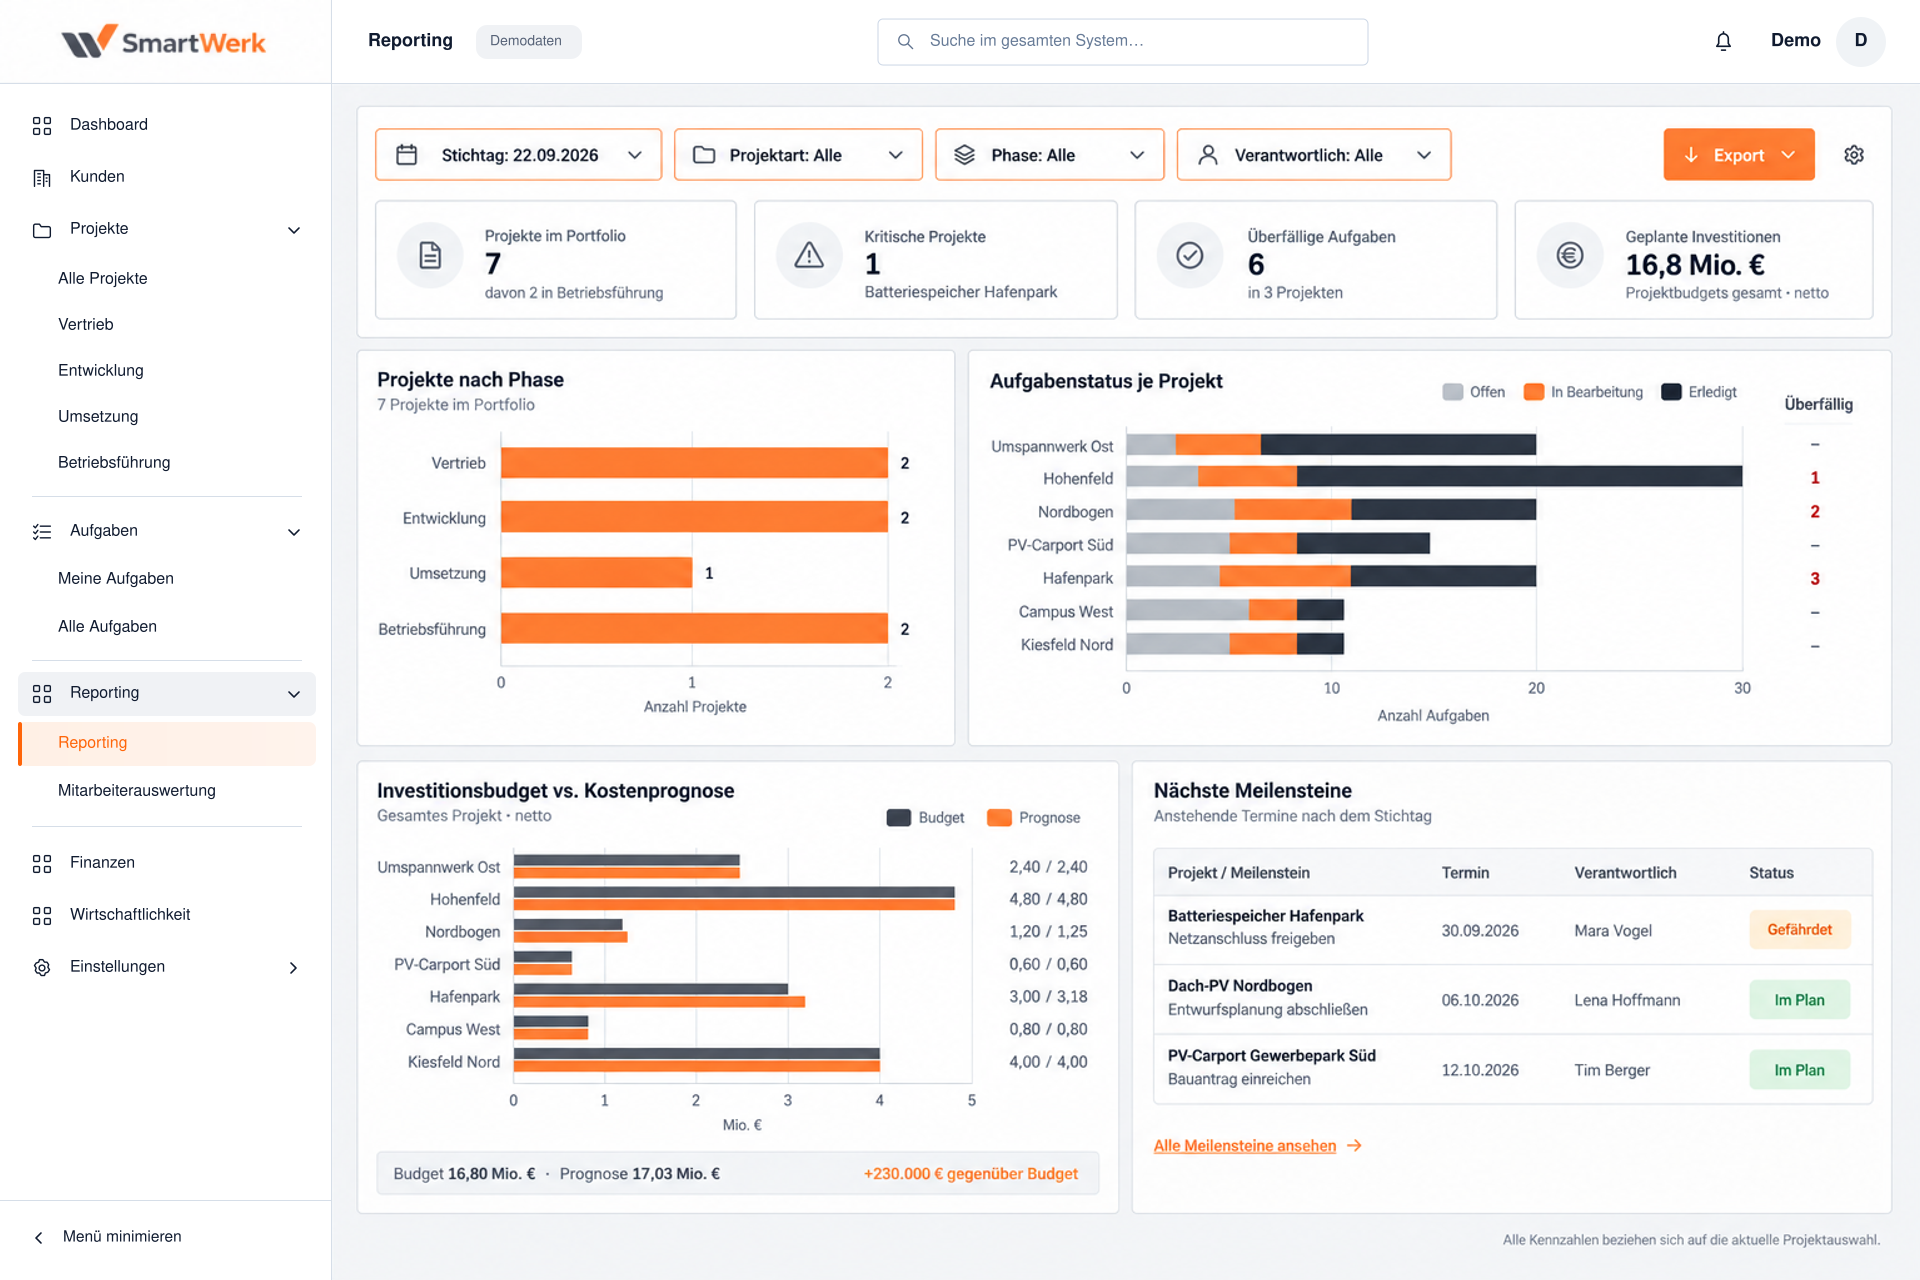Click the warning triangle icon in Kritische Projekte card
The width and height of the screenshot is (1920, 1280).
coord(809,255)
